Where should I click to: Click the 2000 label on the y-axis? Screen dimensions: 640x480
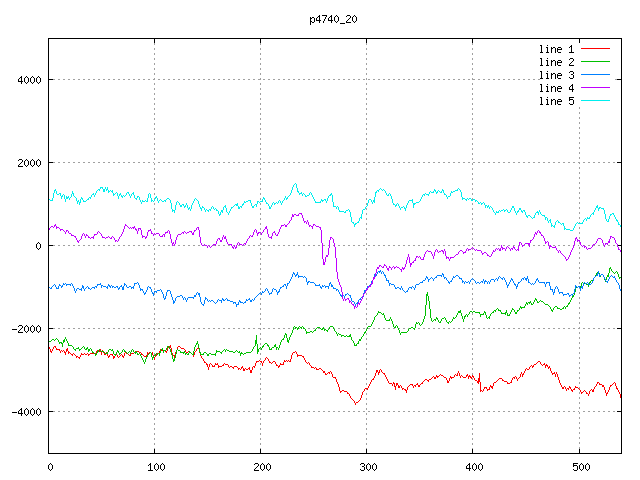(27, 163)
